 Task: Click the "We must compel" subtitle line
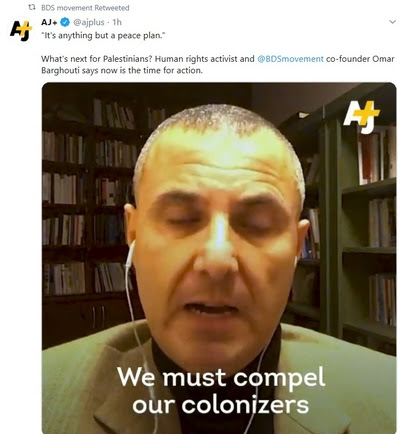221,378
